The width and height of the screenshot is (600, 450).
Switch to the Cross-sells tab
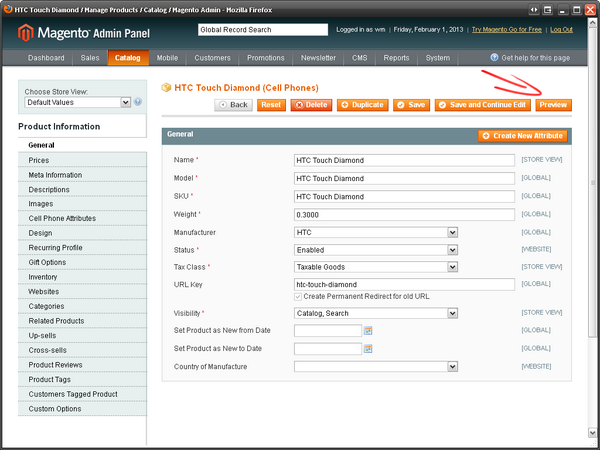tap(82, 350)
